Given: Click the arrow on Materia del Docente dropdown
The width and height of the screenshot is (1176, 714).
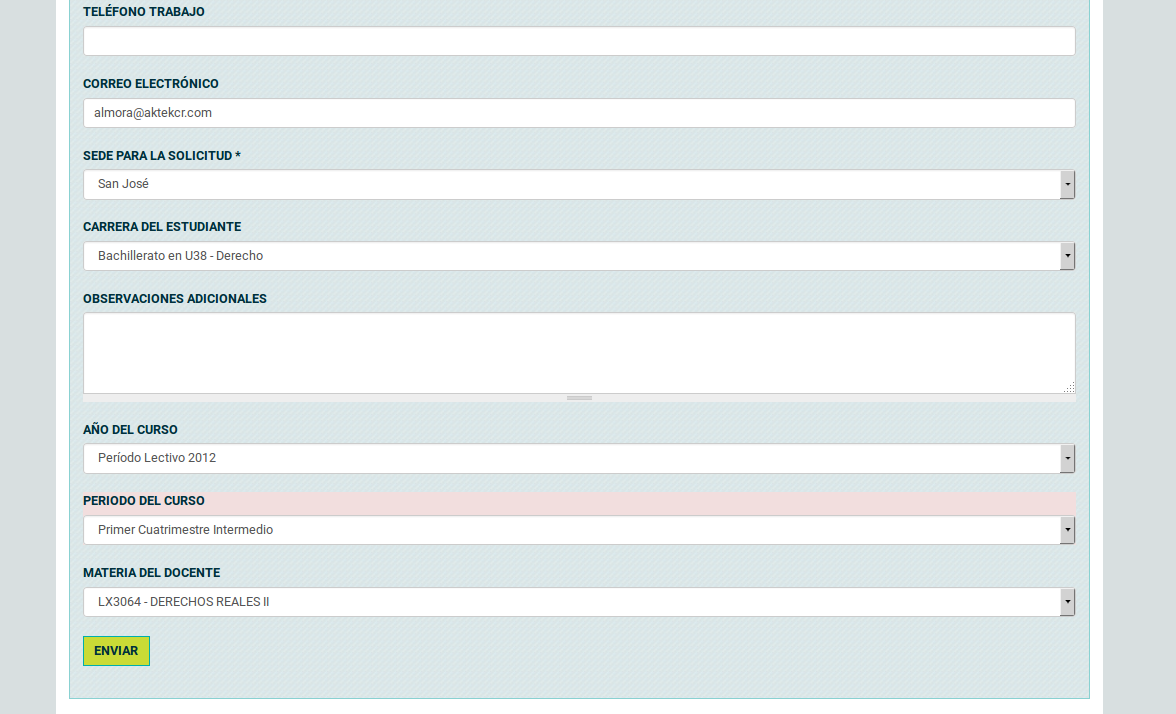Looking at the screenshot, I should [x=1067, y=602].
